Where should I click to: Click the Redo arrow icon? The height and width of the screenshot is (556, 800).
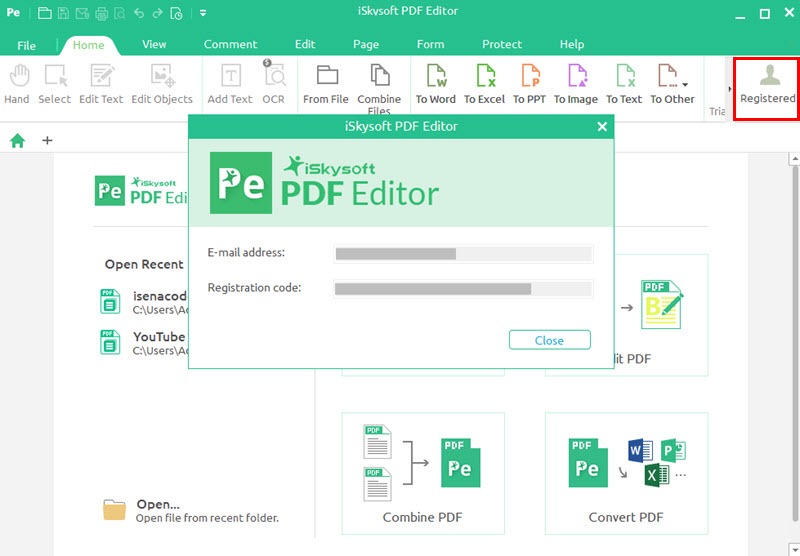tap(157, 14)
